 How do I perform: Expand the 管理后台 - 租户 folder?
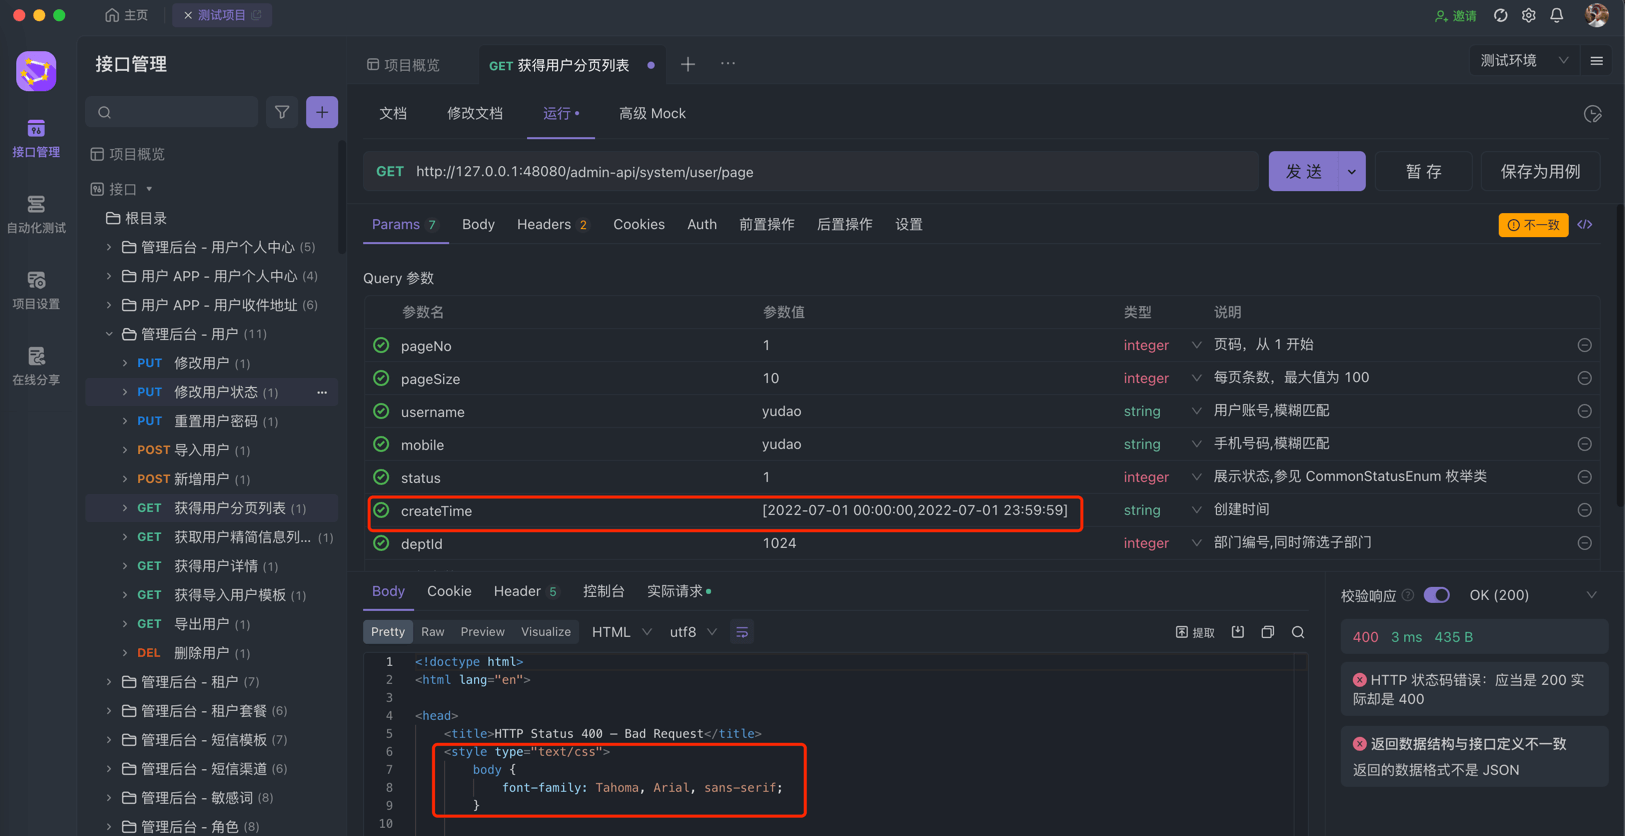109,682
